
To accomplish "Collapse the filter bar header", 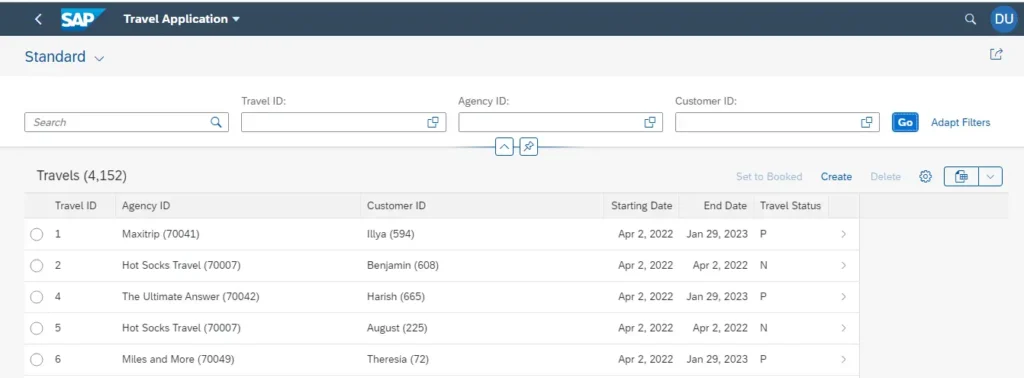I will click(x=504, y=147).
